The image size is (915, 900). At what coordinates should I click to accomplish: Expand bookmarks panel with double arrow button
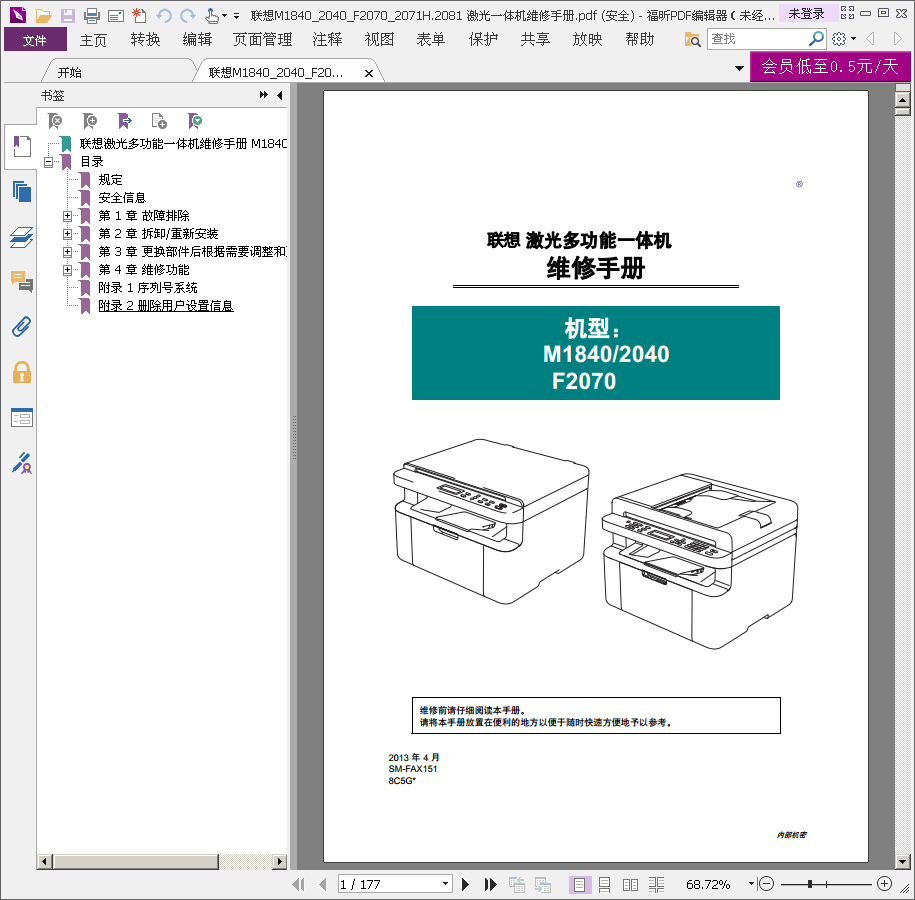coord(264,95)
